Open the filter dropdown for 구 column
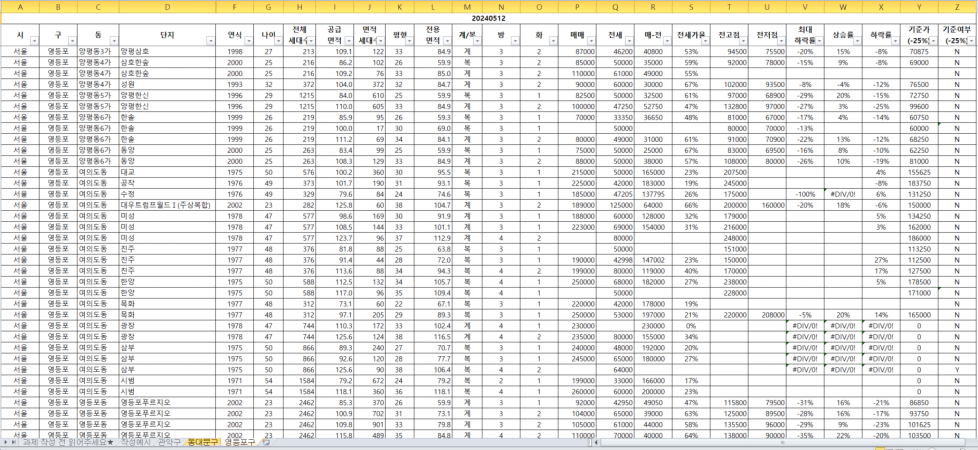The width and height of the screenshot is (978, 450). pyautogui.click(x=71, y=41)
